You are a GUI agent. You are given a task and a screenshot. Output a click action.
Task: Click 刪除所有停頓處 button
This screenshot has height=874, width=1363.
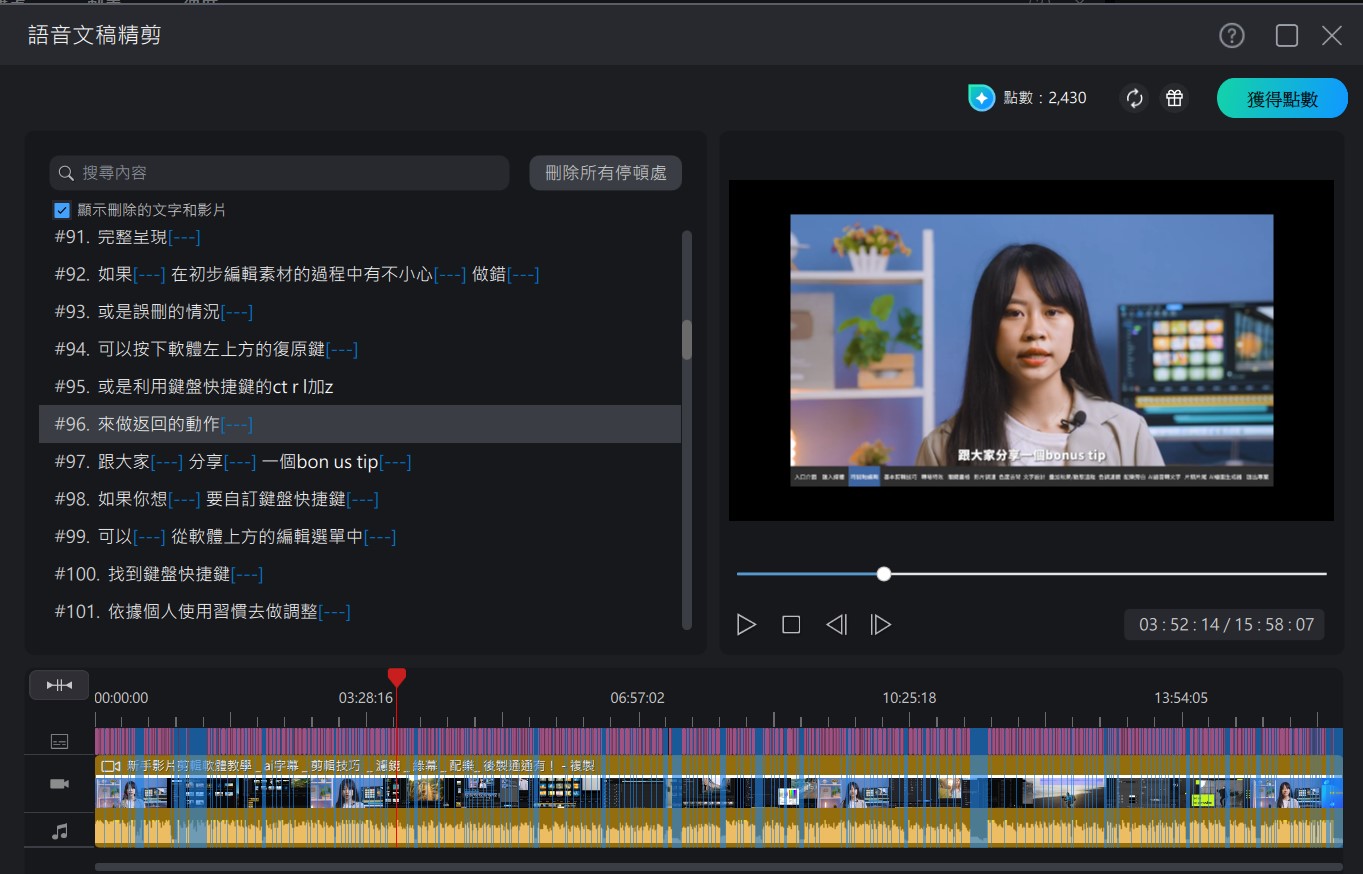(x=605, y=173)
